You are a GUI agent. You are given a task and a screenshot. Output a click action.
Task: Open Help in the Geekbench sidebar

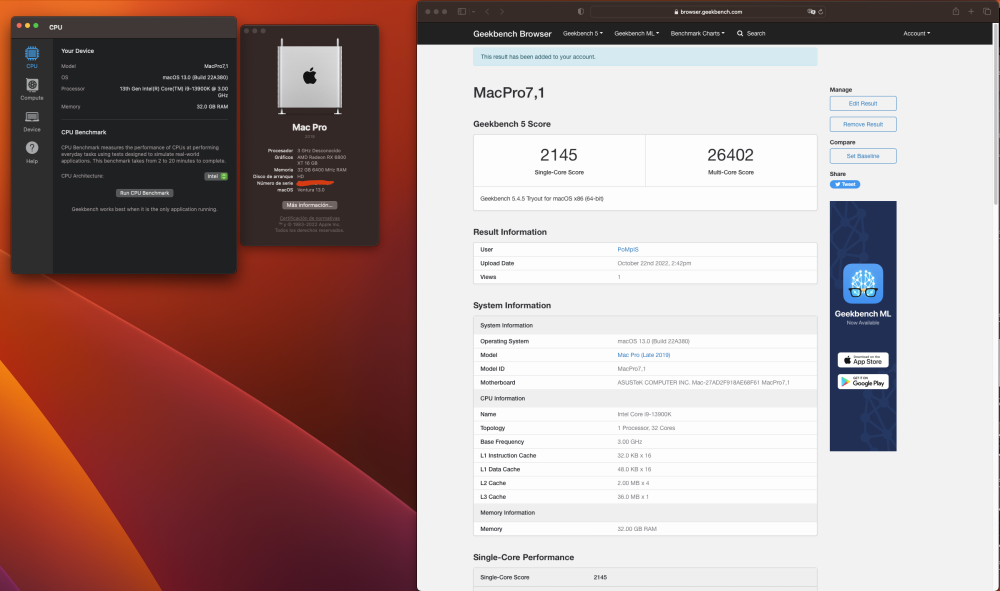[x=31, y=152]
